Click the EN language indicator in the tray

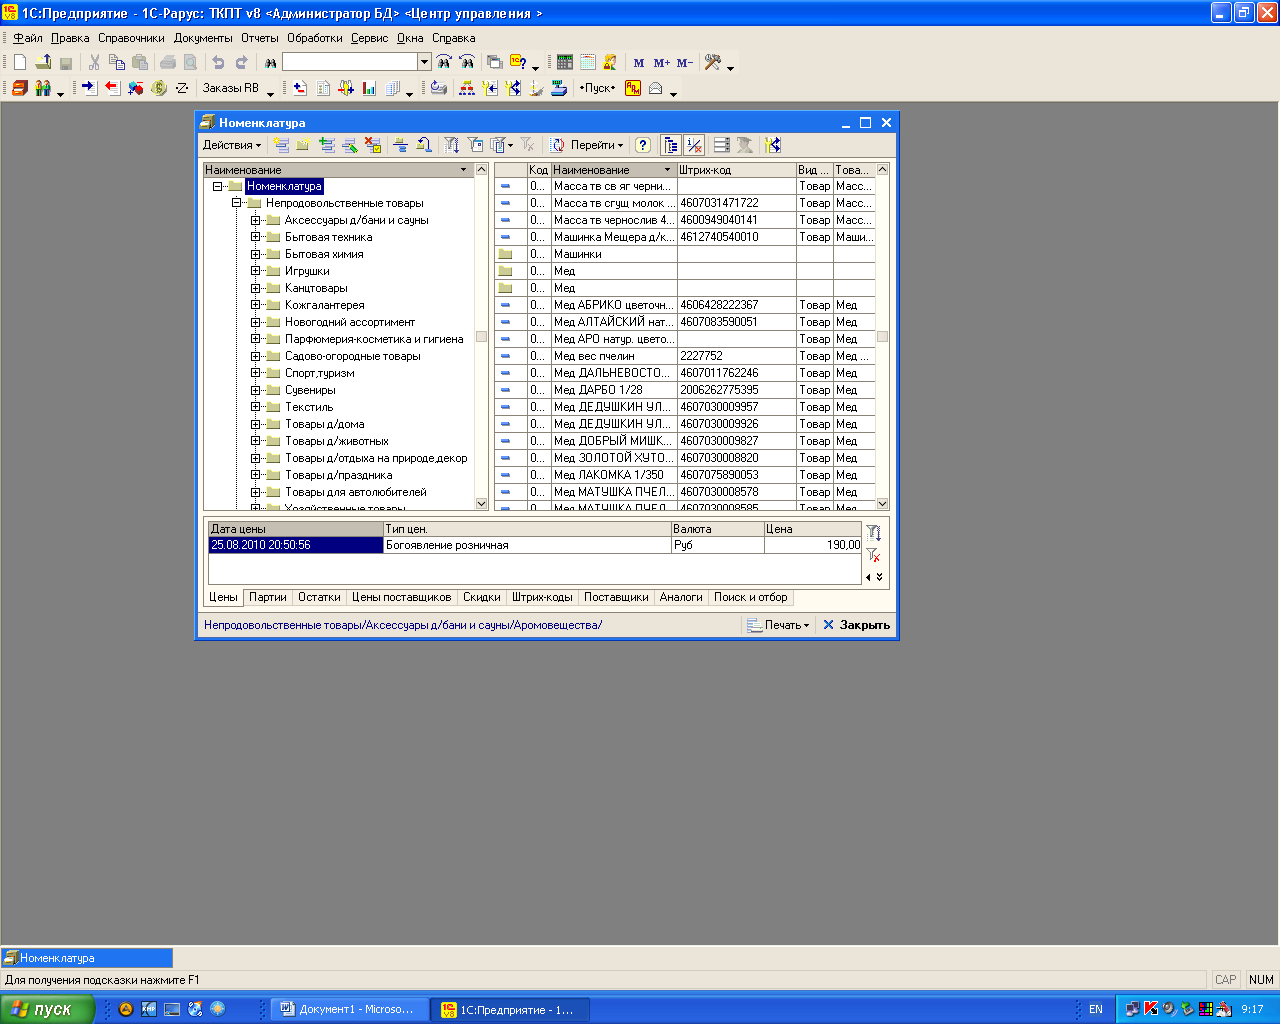[1096, 1009]
